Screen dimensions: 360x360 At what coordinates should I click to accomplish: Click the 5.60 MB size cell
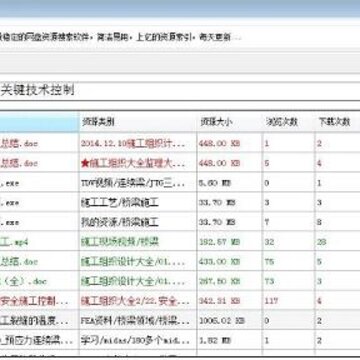click(230, 183)
